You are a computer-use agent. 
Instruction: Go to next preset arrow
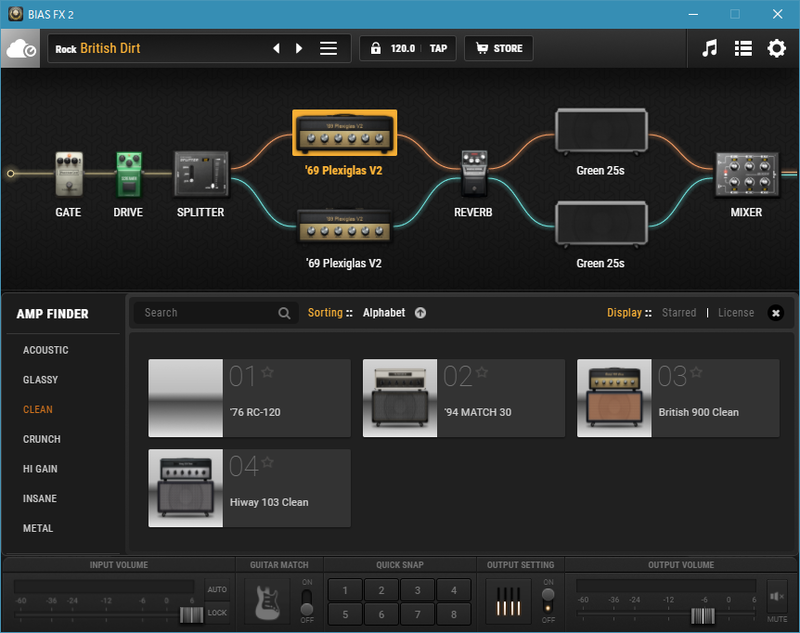point(299,48)
